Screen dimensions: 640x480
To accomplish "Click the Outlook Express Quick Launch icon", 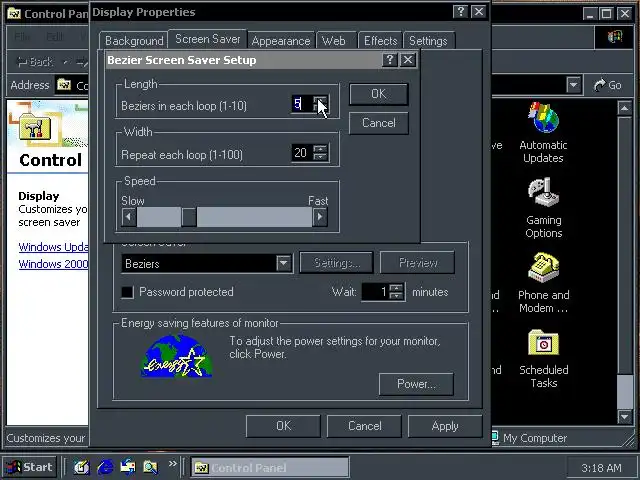I will click(x=128, y=467).
